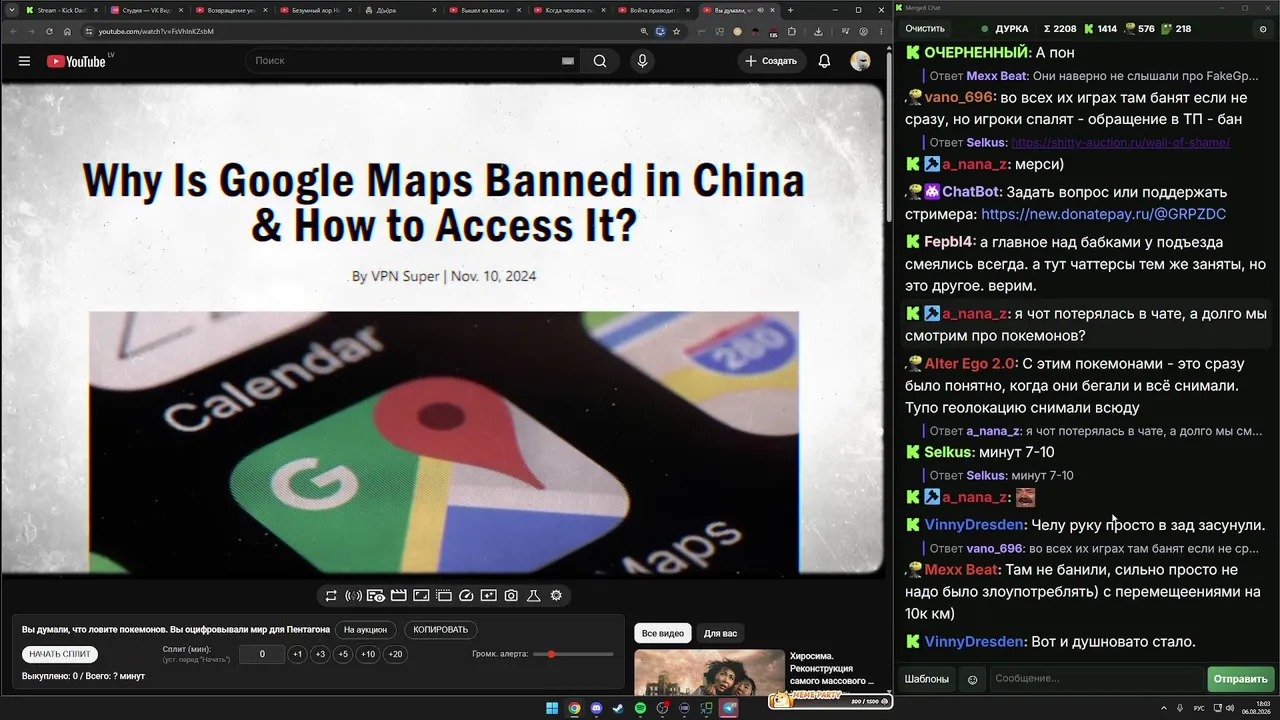
Task: Switch to the Stream - Kick Dashboard tab
Action: 60,10
